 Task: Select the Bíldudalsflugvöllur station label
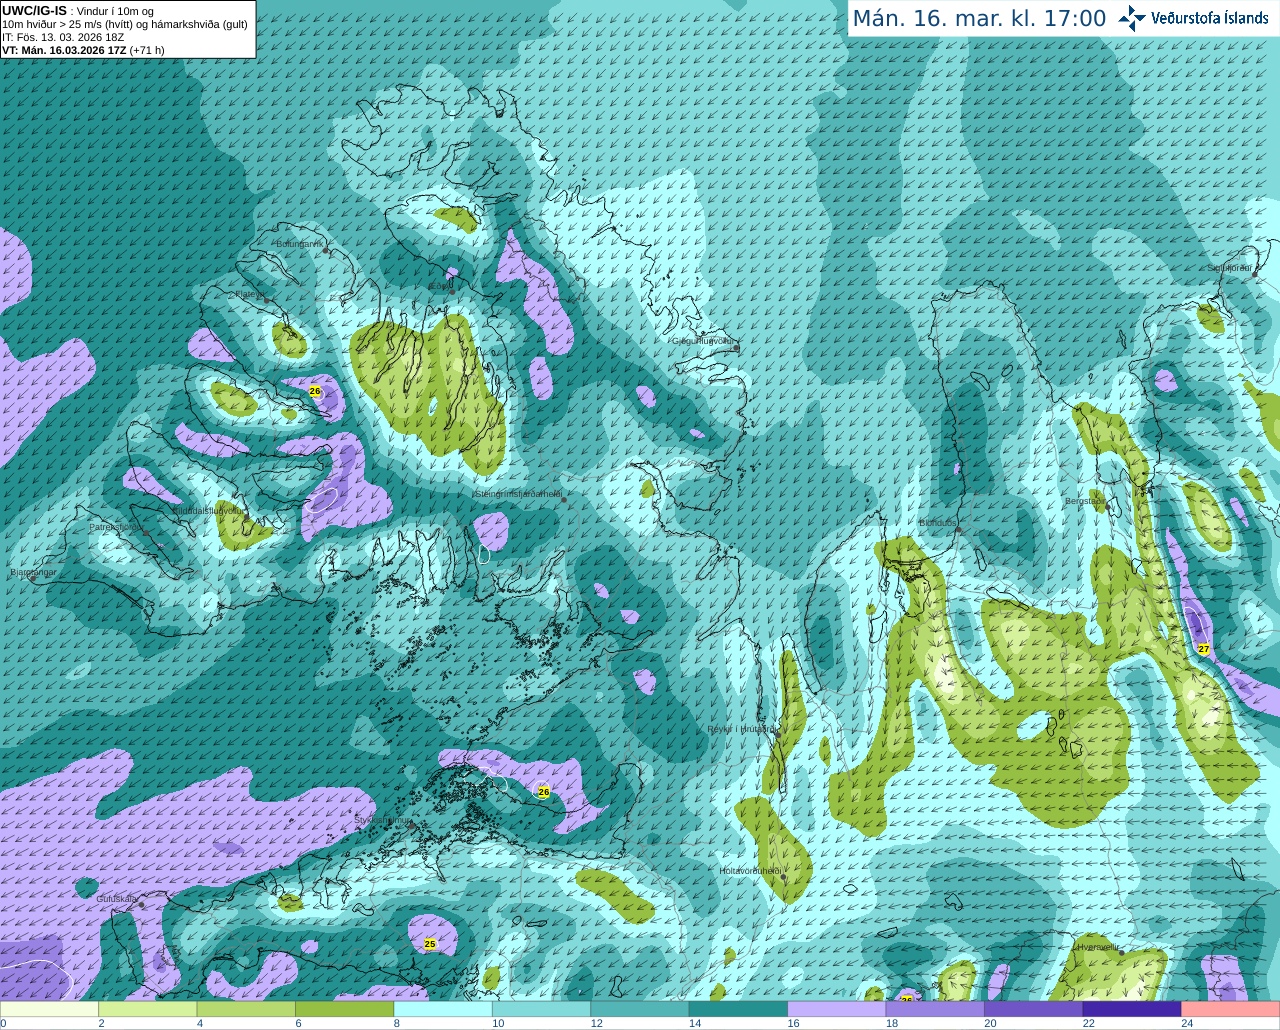coord(208,510)
